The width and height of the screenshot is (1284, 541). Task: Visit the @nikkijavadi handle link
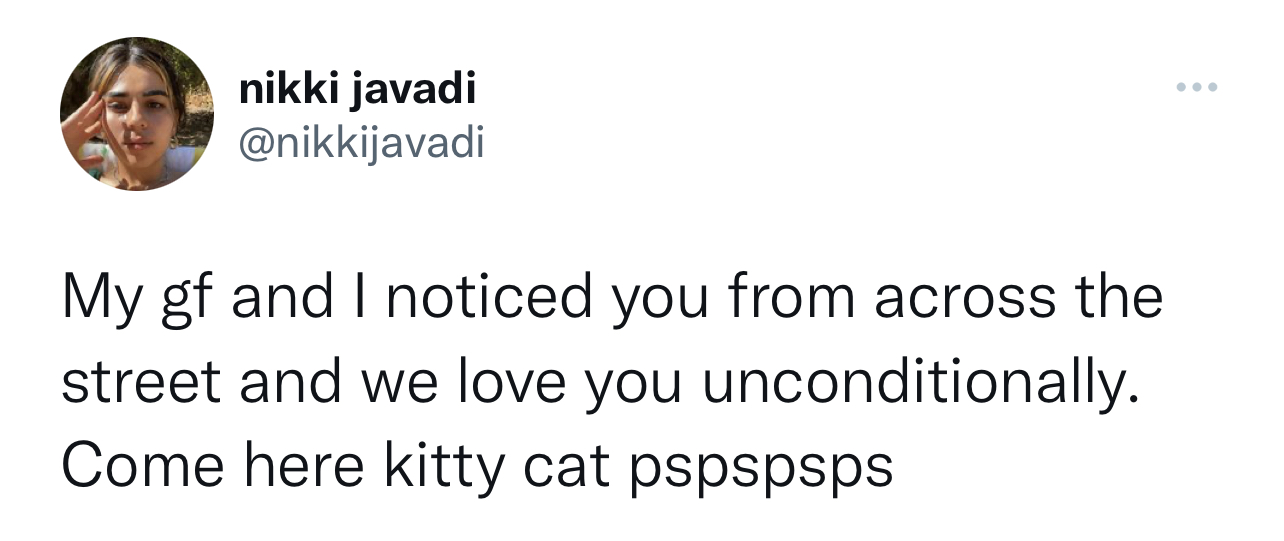point(361,145)
